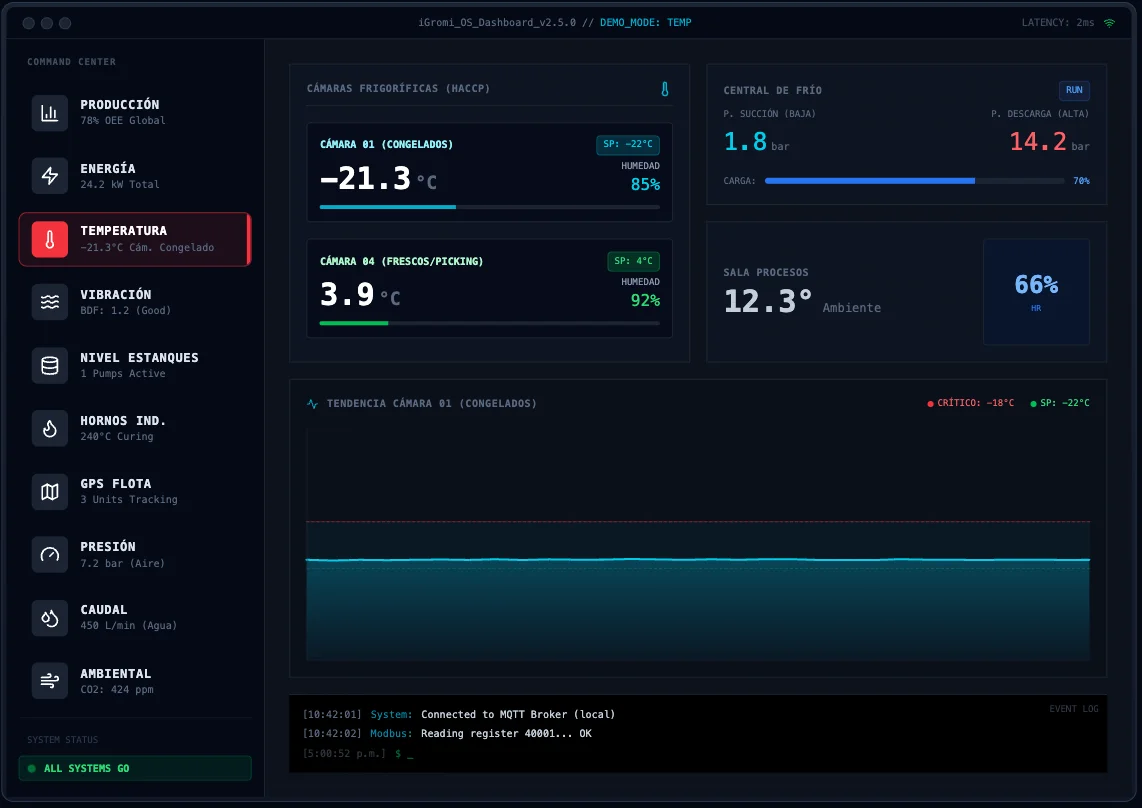This screenshot has width=1142, height=808.
Task: Click the CRÍTICO: -18°C legend label
Action: click(x=970, y=403)
